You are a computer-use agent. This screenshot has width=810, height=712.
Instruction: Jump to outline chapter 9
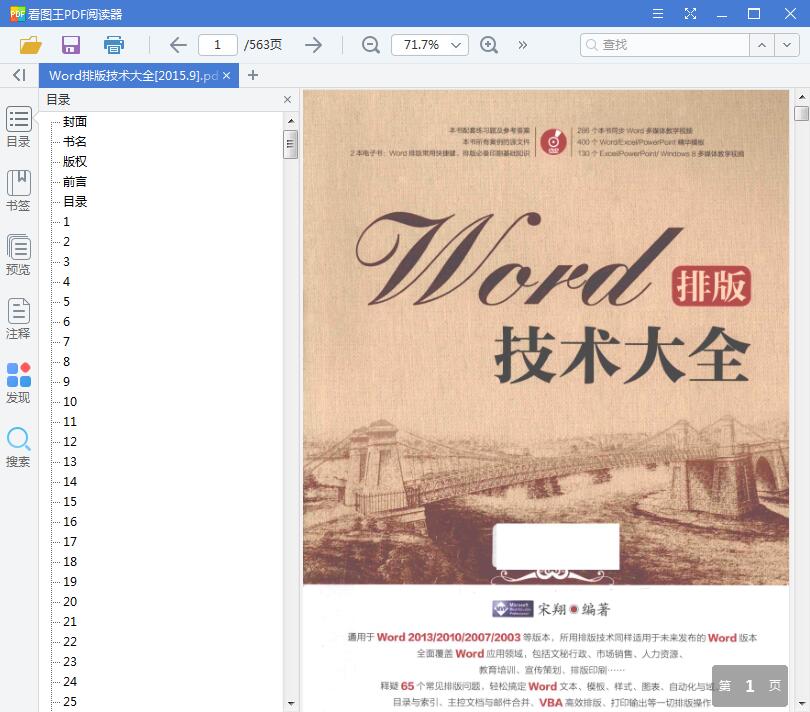point(67,382)
